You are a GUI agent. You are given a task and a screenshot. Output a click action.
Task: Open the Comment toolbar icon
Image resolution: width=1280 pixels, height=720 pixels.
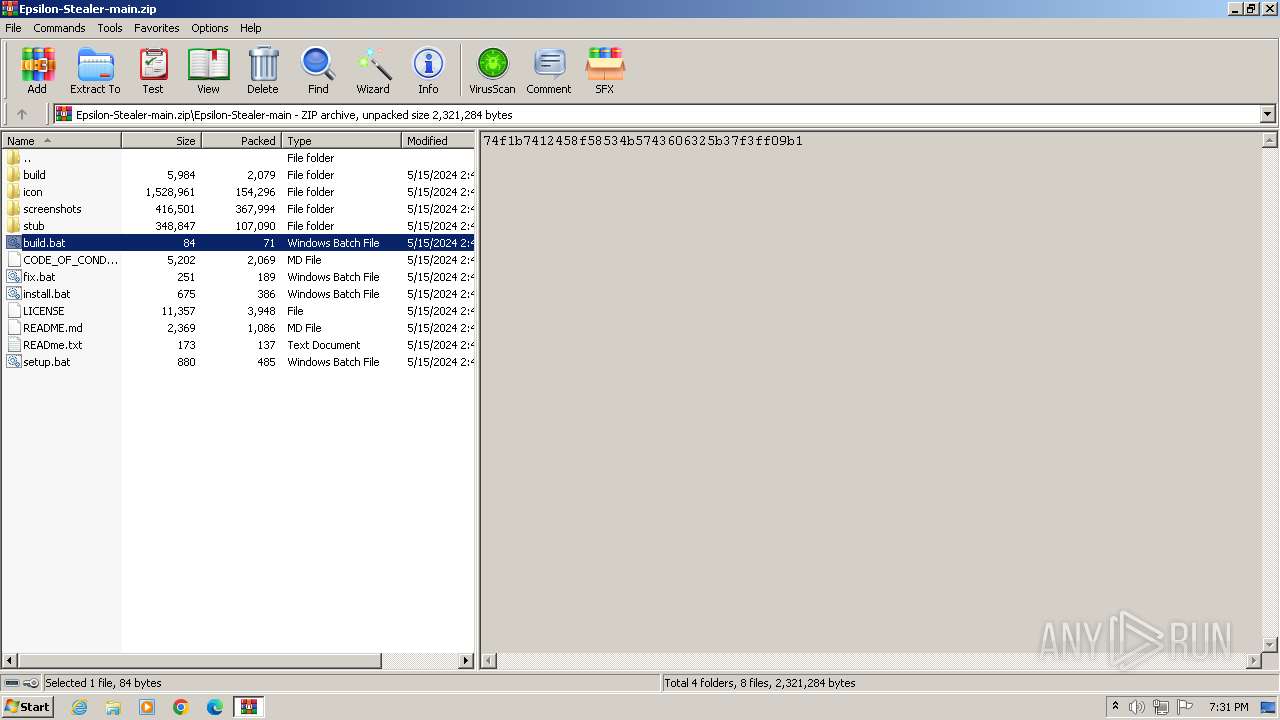[x=549, y=71]
